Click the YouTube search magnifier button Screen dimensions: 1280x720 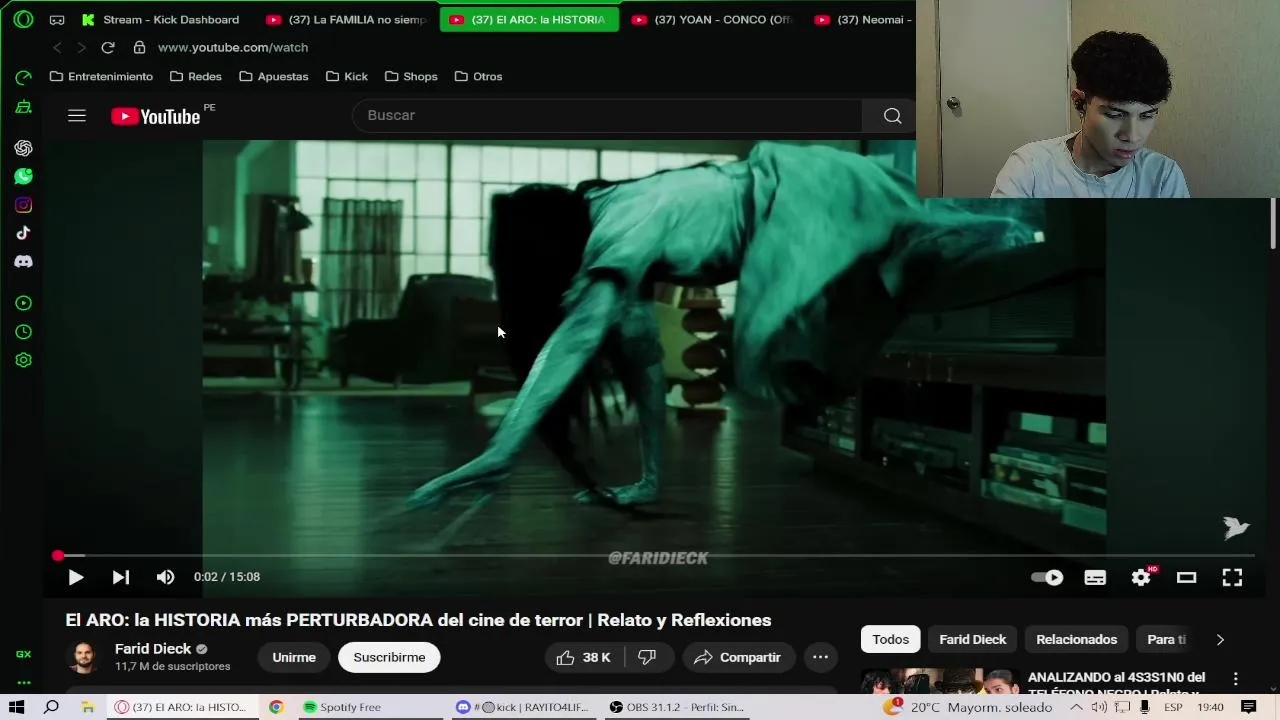(x=892, y=116)
